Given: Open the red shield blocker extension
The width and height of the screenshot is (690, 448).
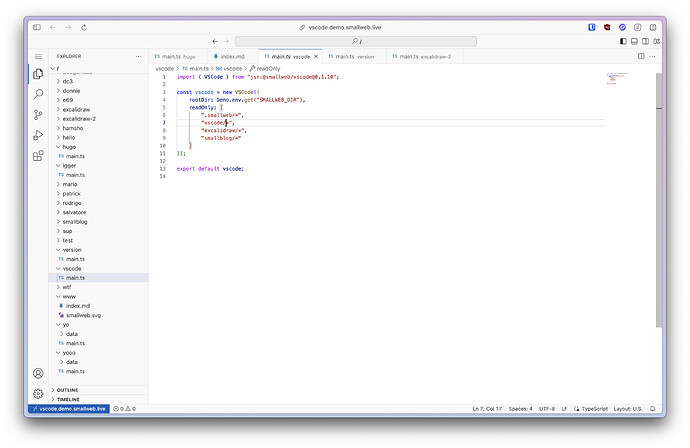Looking at the screenshot, I should coord(607,27).
